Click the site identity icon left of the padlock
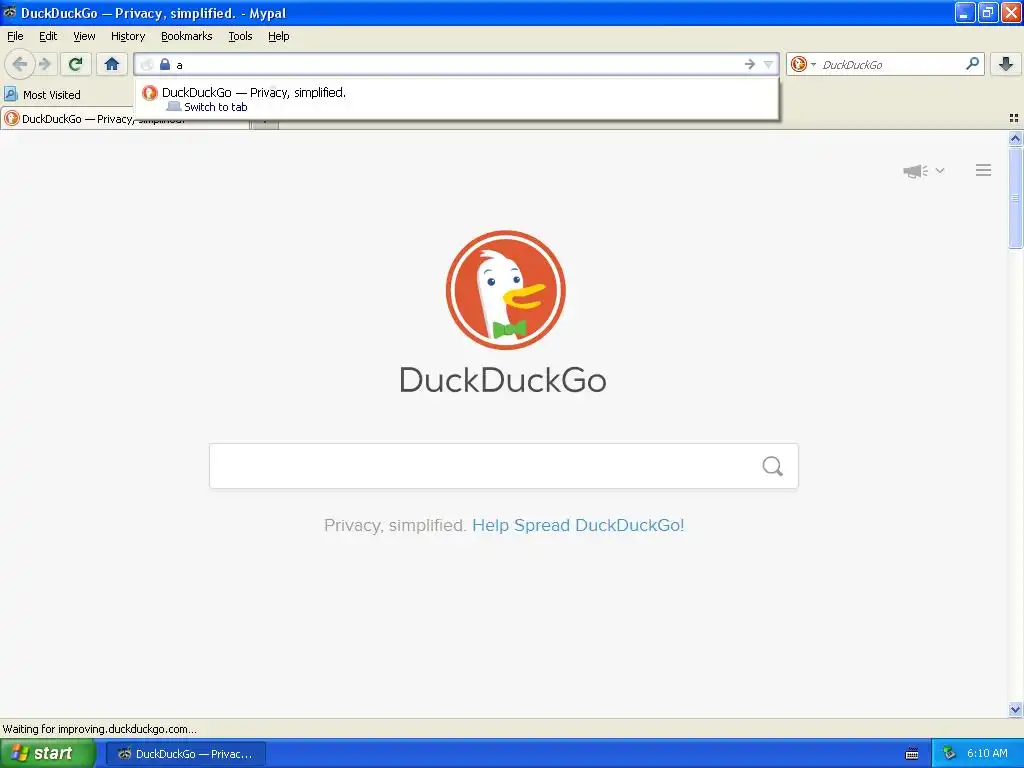1024x768 pixels. coord(147,64)
